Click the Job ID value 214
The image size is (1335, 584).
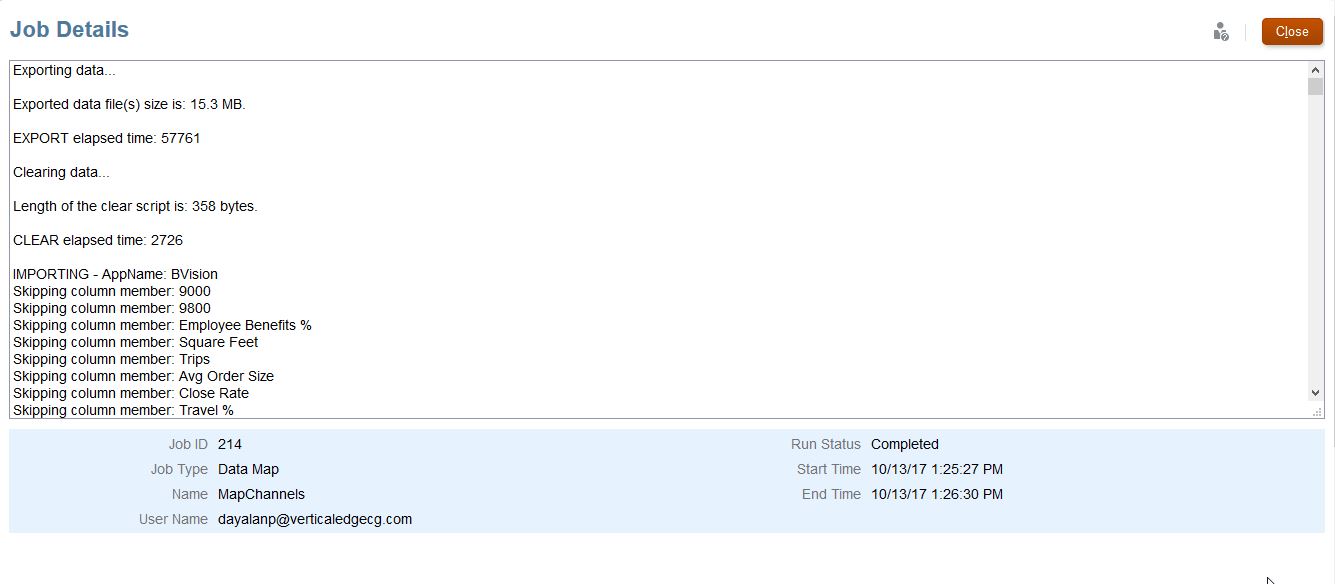pos(229,444)
